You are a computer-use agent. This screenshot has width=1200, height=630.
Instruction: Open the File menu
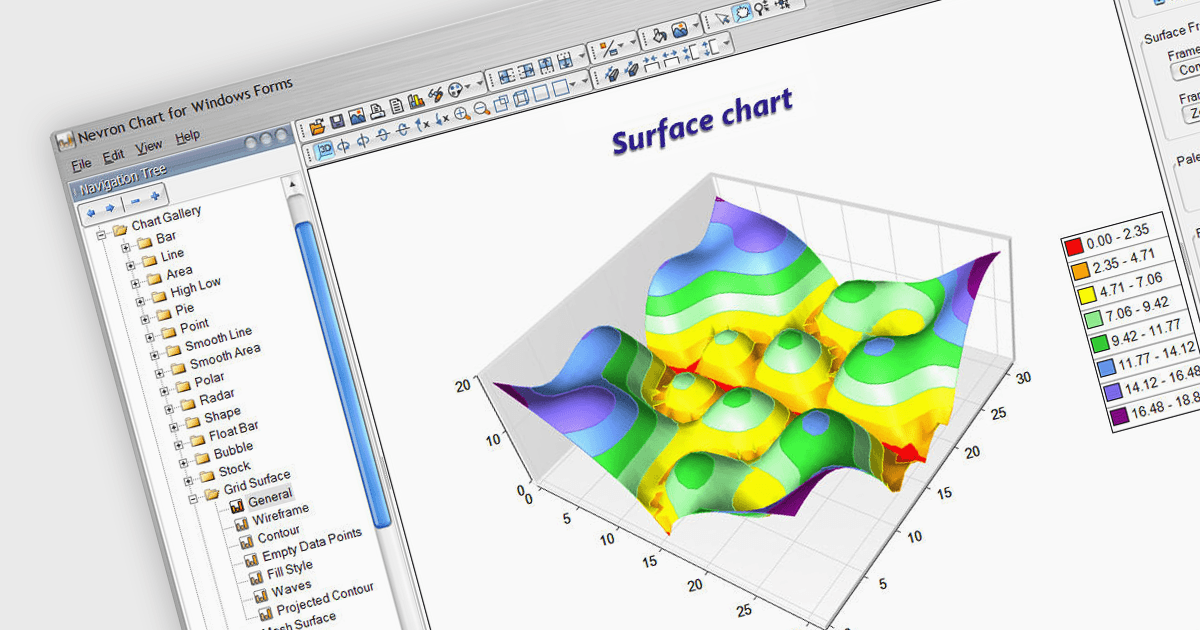[x=81, y=164]
